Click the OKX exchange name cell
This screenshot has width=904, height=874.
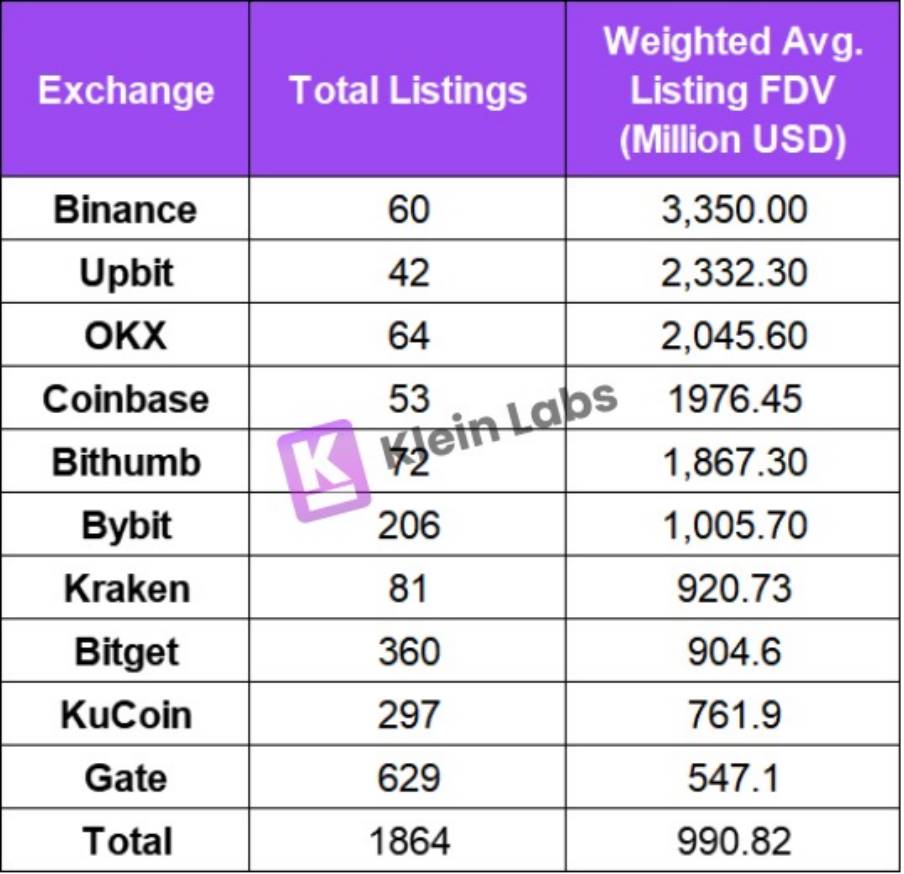coord(126,336)
